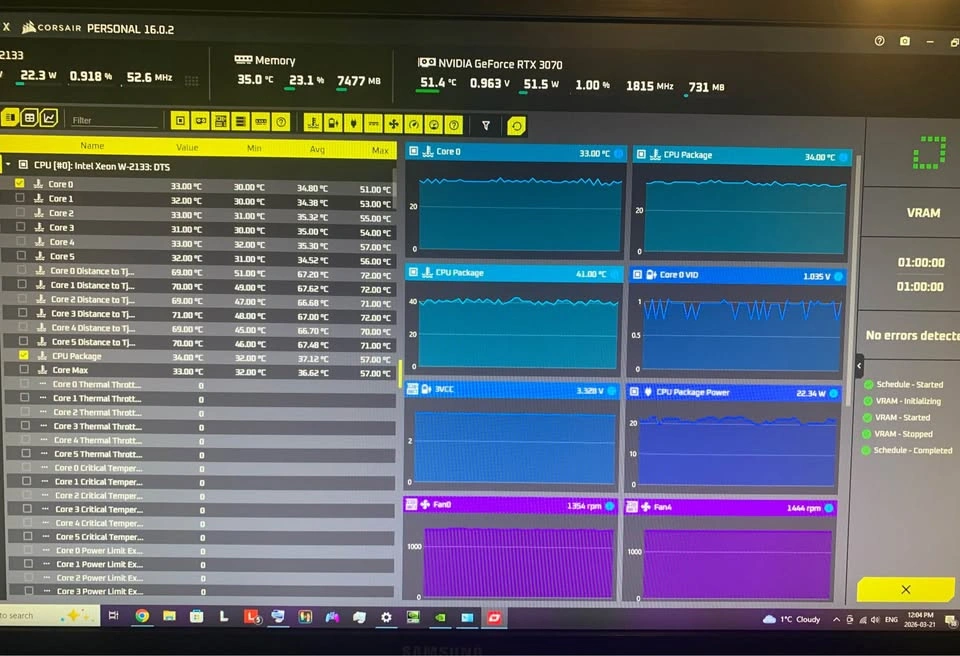
Task: Uncheck the Core 0 checkbox
Action: (20, 183)
